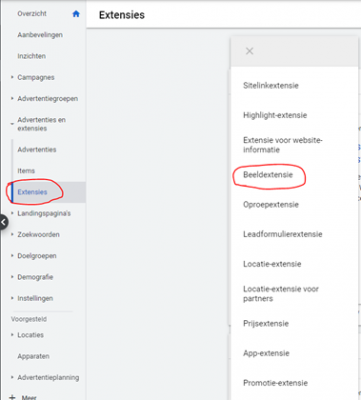Image resolution: width=361 pixels, height=400 pixels.
Task: Choose Promotie-extensie
Action: pyautogui.click(x=275, y=383)
